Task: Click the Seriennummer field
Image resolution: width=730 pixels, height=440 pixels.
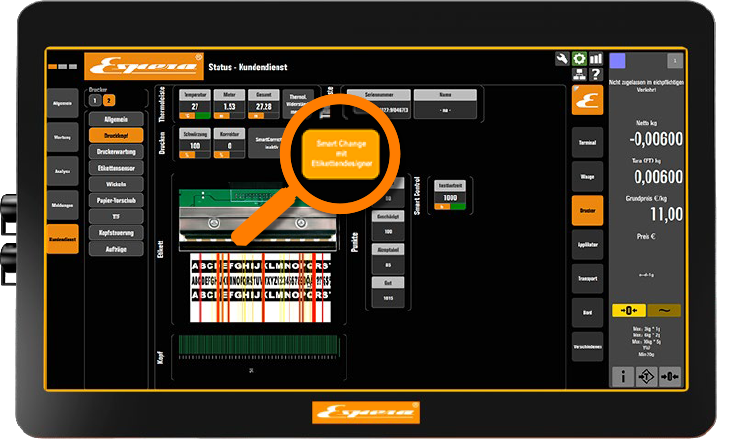Action: coord(379,104)
